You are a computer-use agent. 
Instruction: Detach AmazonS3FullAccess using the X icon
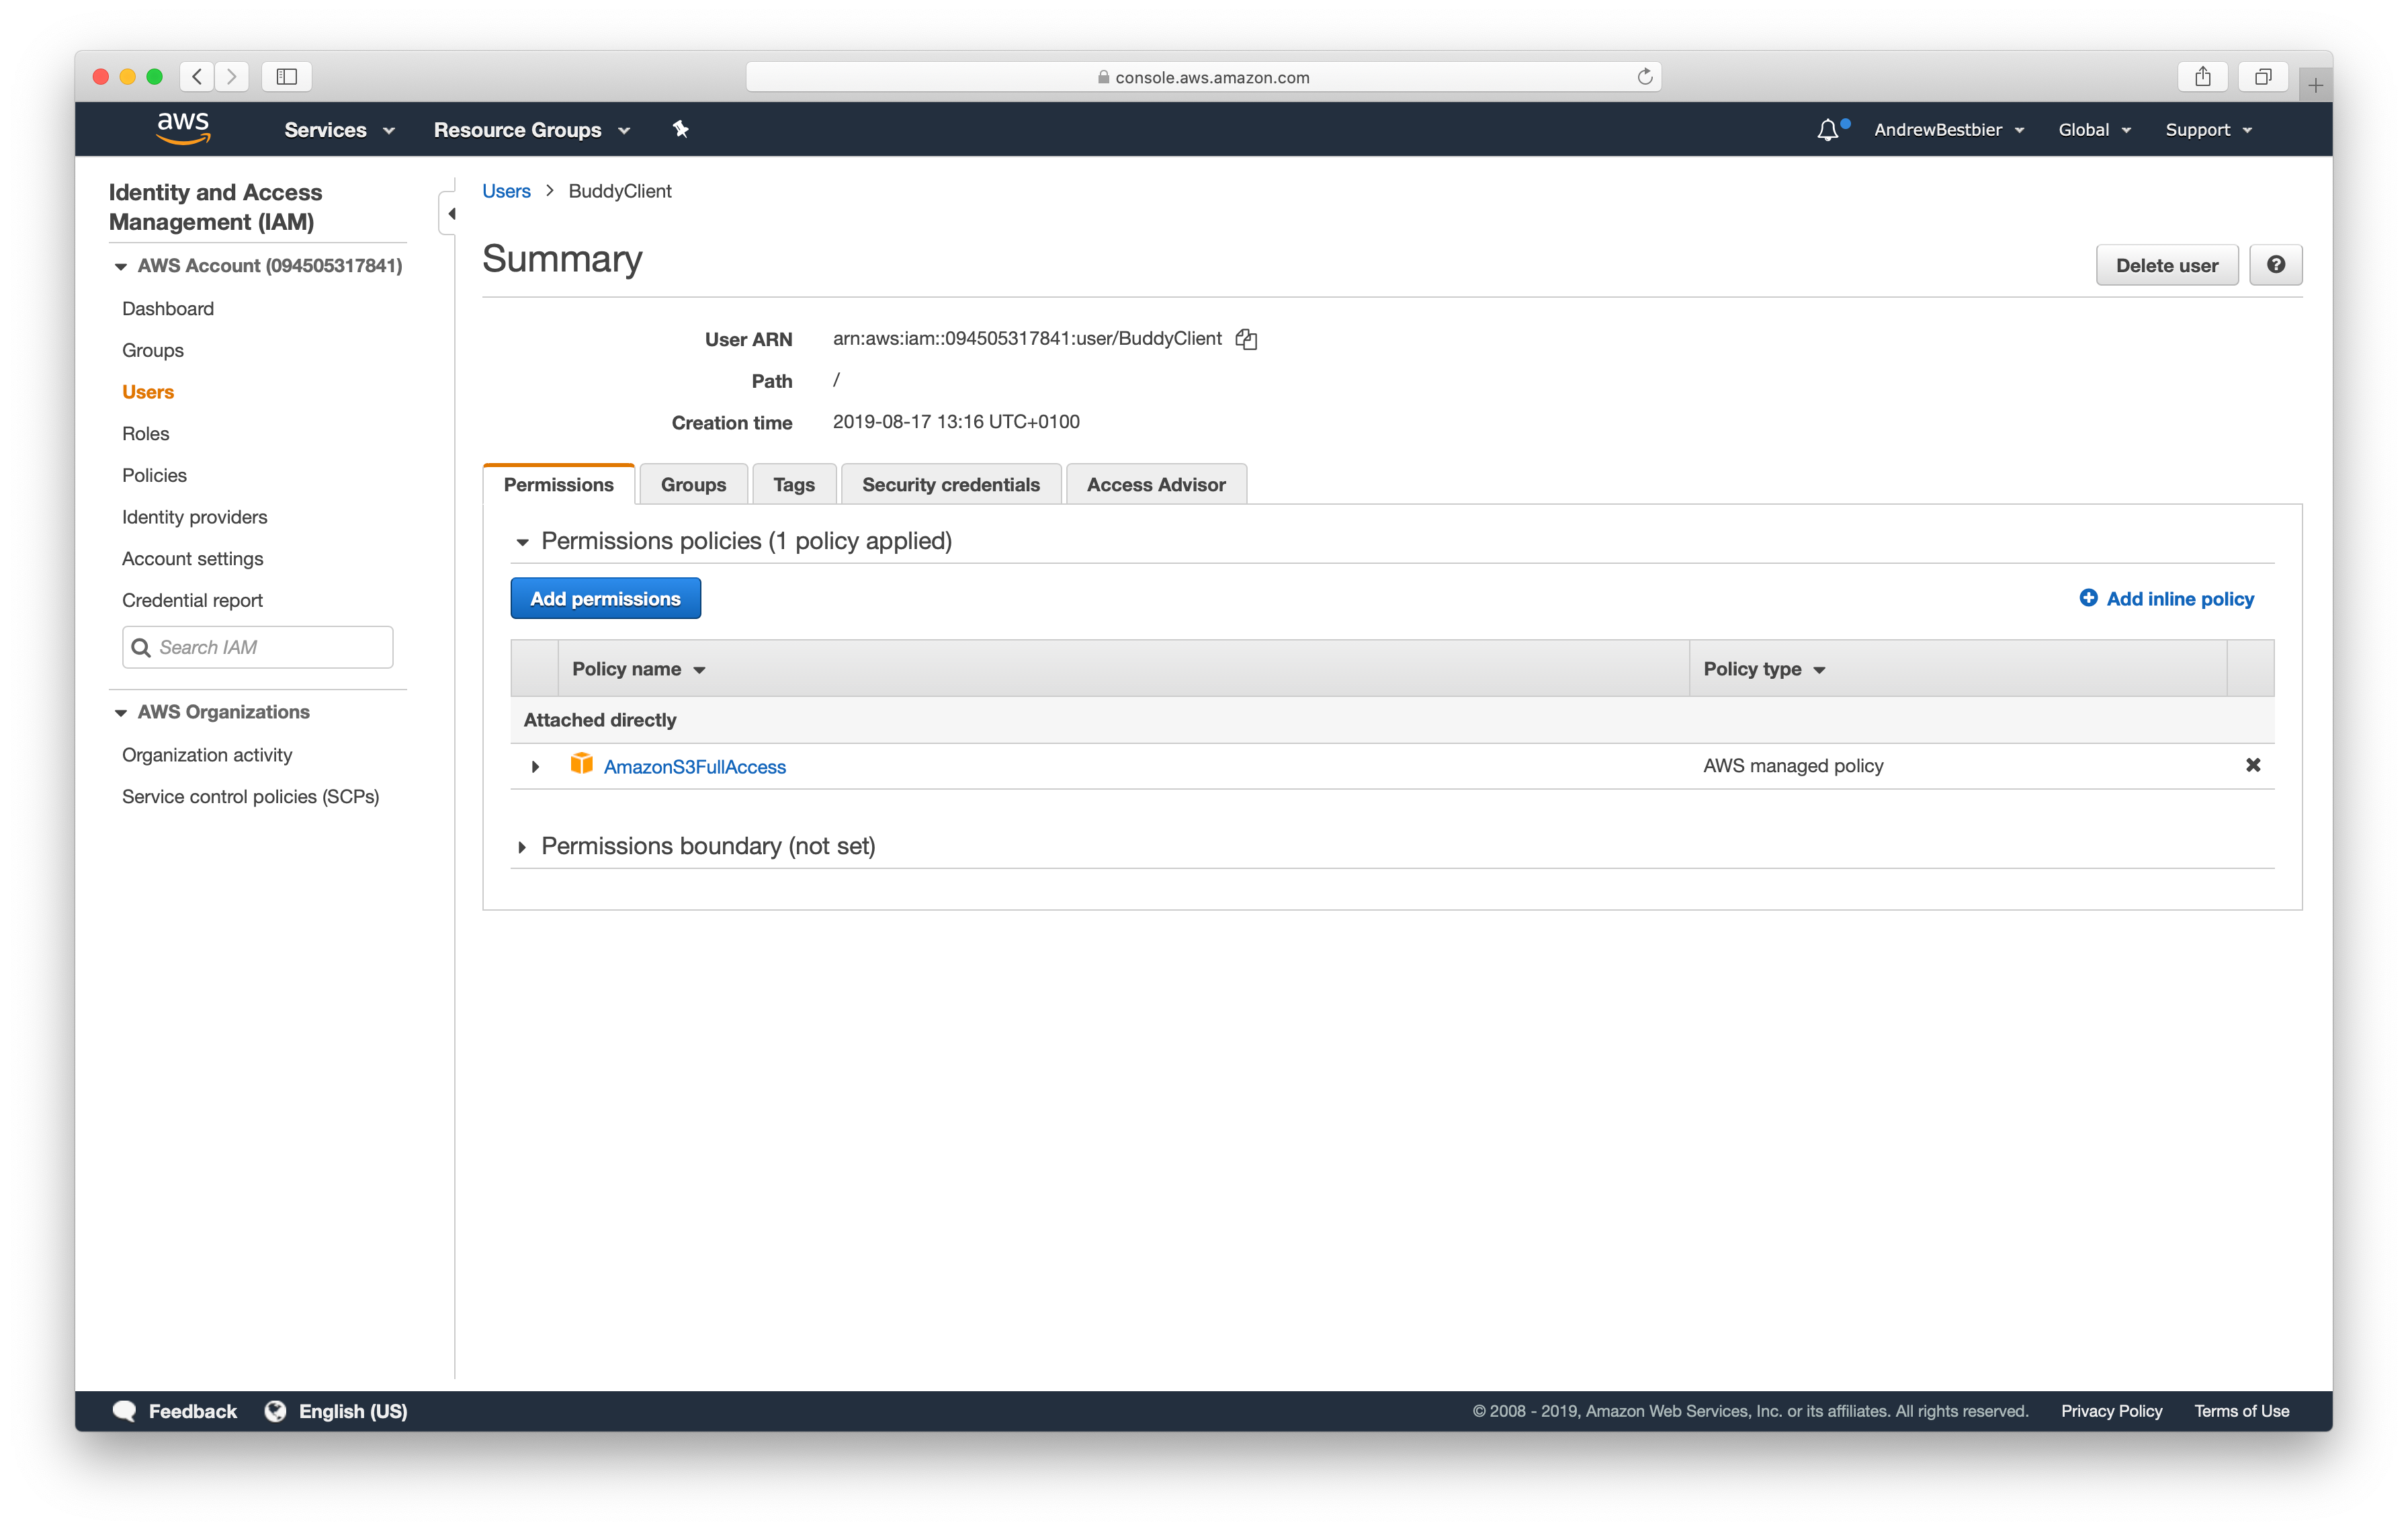point(2252,765)
